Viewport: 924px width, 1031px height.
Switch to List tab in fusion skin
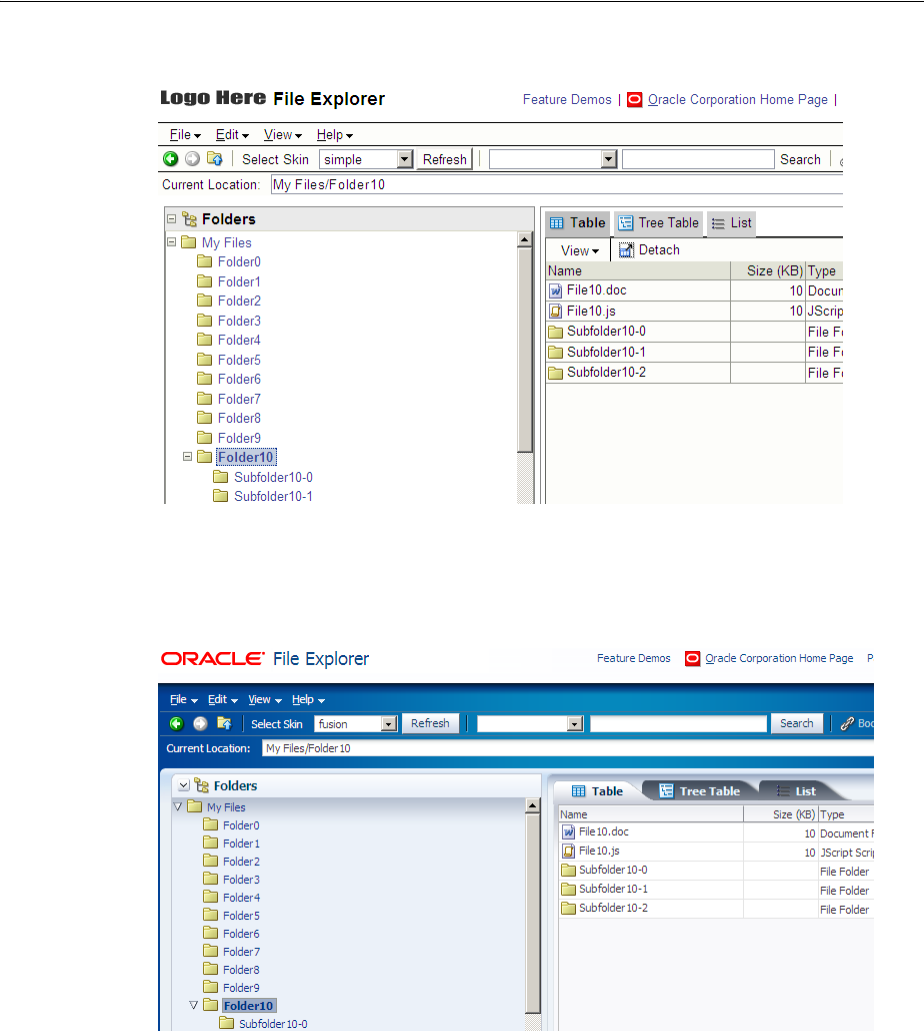[x=796, y=791]
